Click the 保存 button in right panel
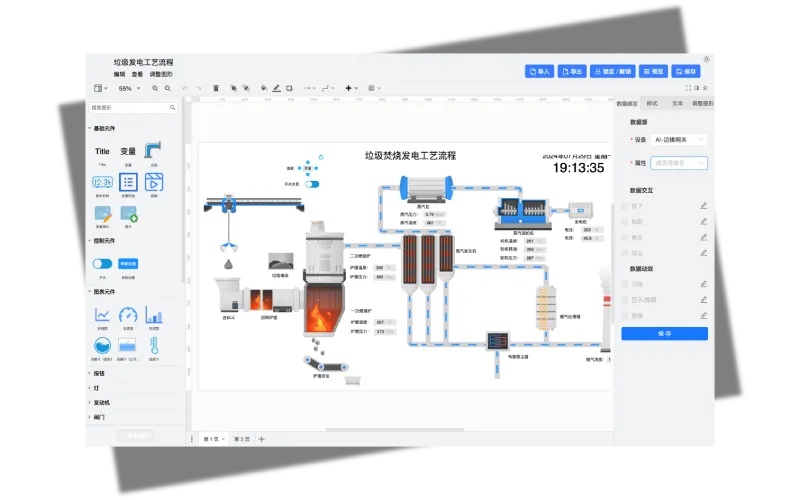Viewport: 800px width, 500px height. pos(664,334)
